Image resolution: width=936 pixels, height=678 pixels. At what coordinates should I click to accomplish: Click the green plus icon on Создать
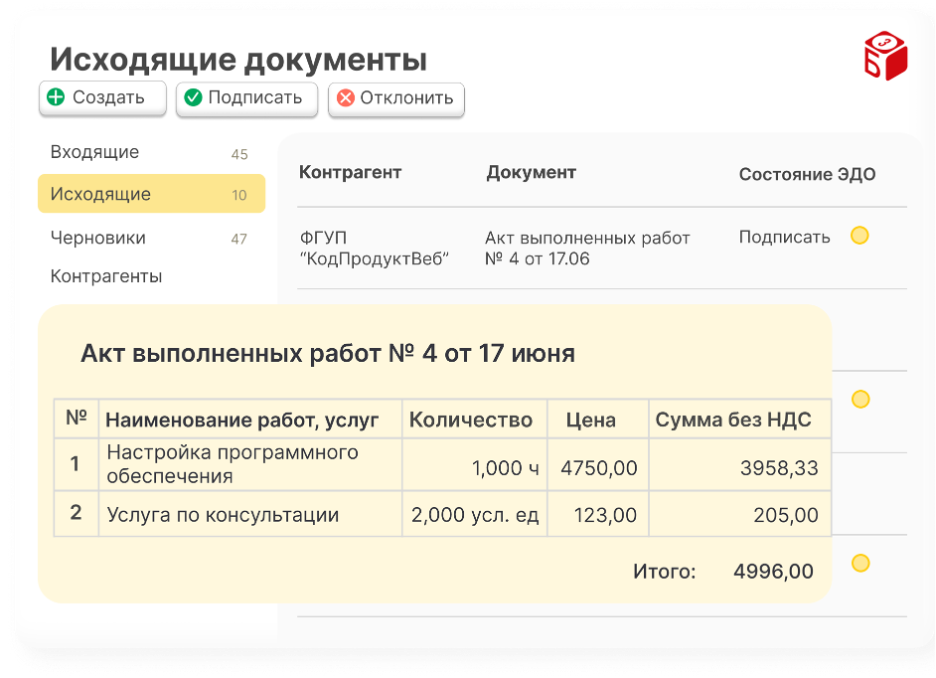pyautogui.click(x=57, y=98)
